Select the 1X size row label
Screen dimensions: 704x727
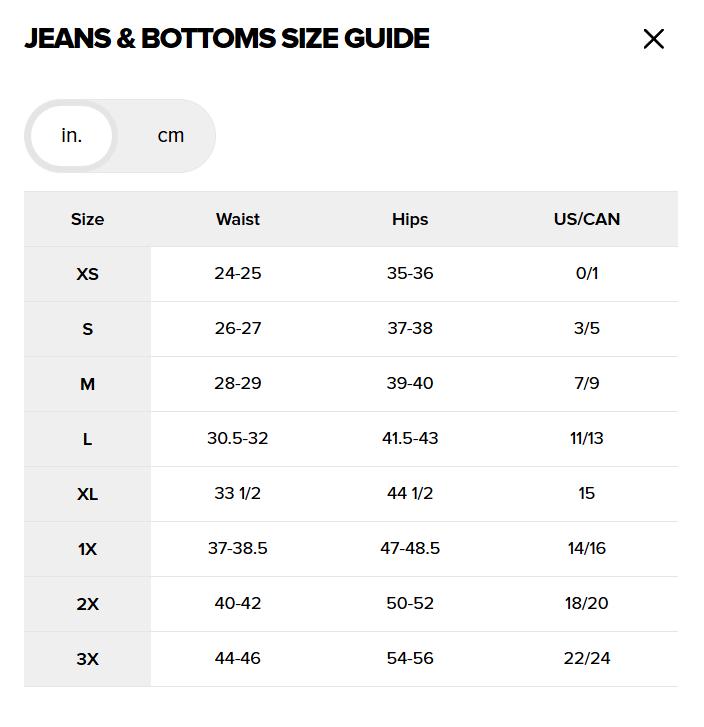point(87,549)
